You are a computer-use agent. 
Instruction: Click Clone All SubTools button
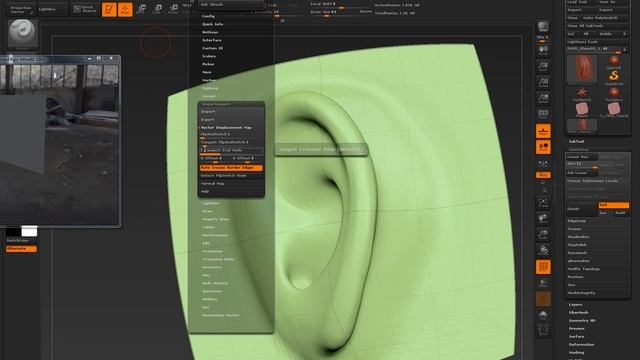[597, 26]
